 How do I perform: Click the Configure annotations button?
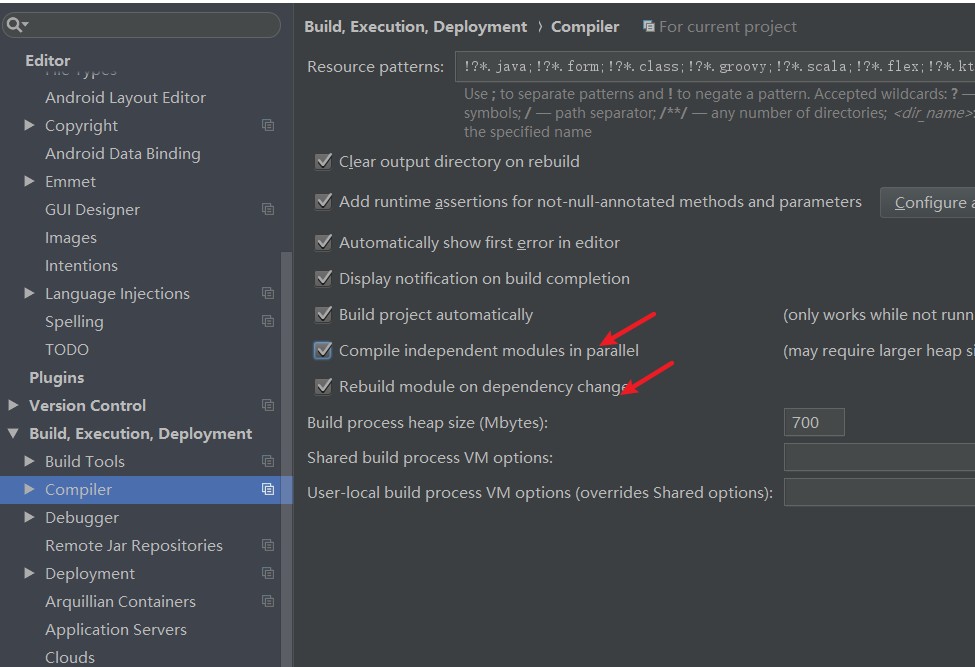pyautogui.click(x=928, y=202)
